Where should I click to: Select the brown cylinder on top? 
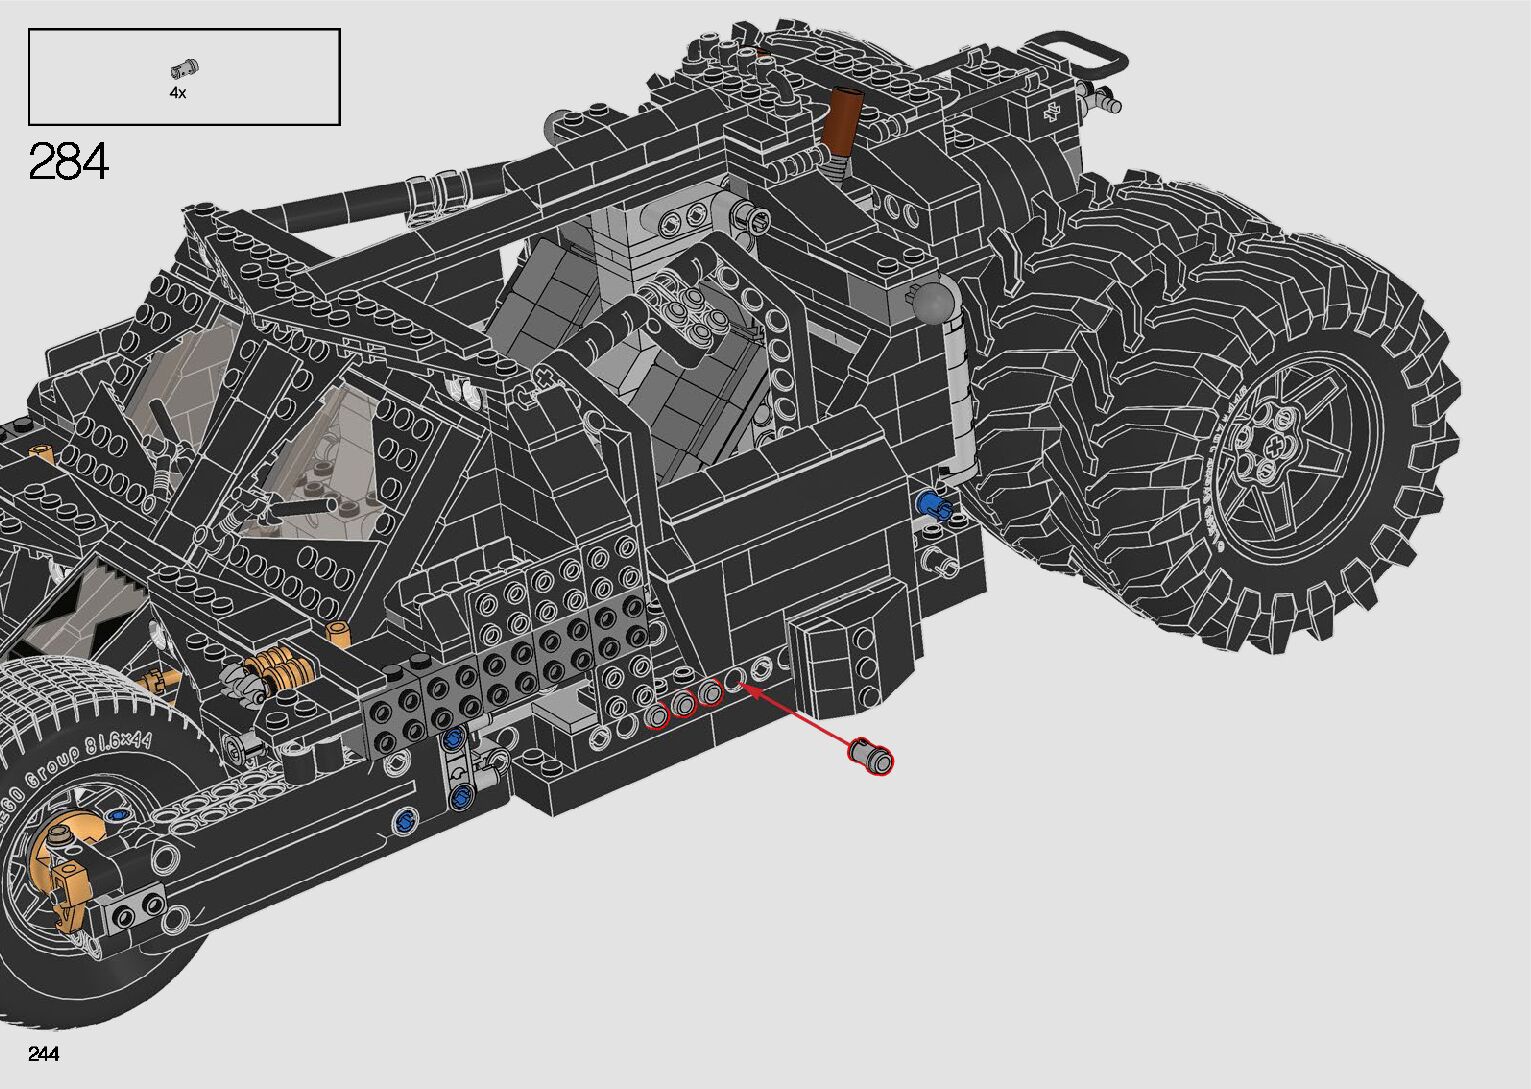click(x=846, y=114)
